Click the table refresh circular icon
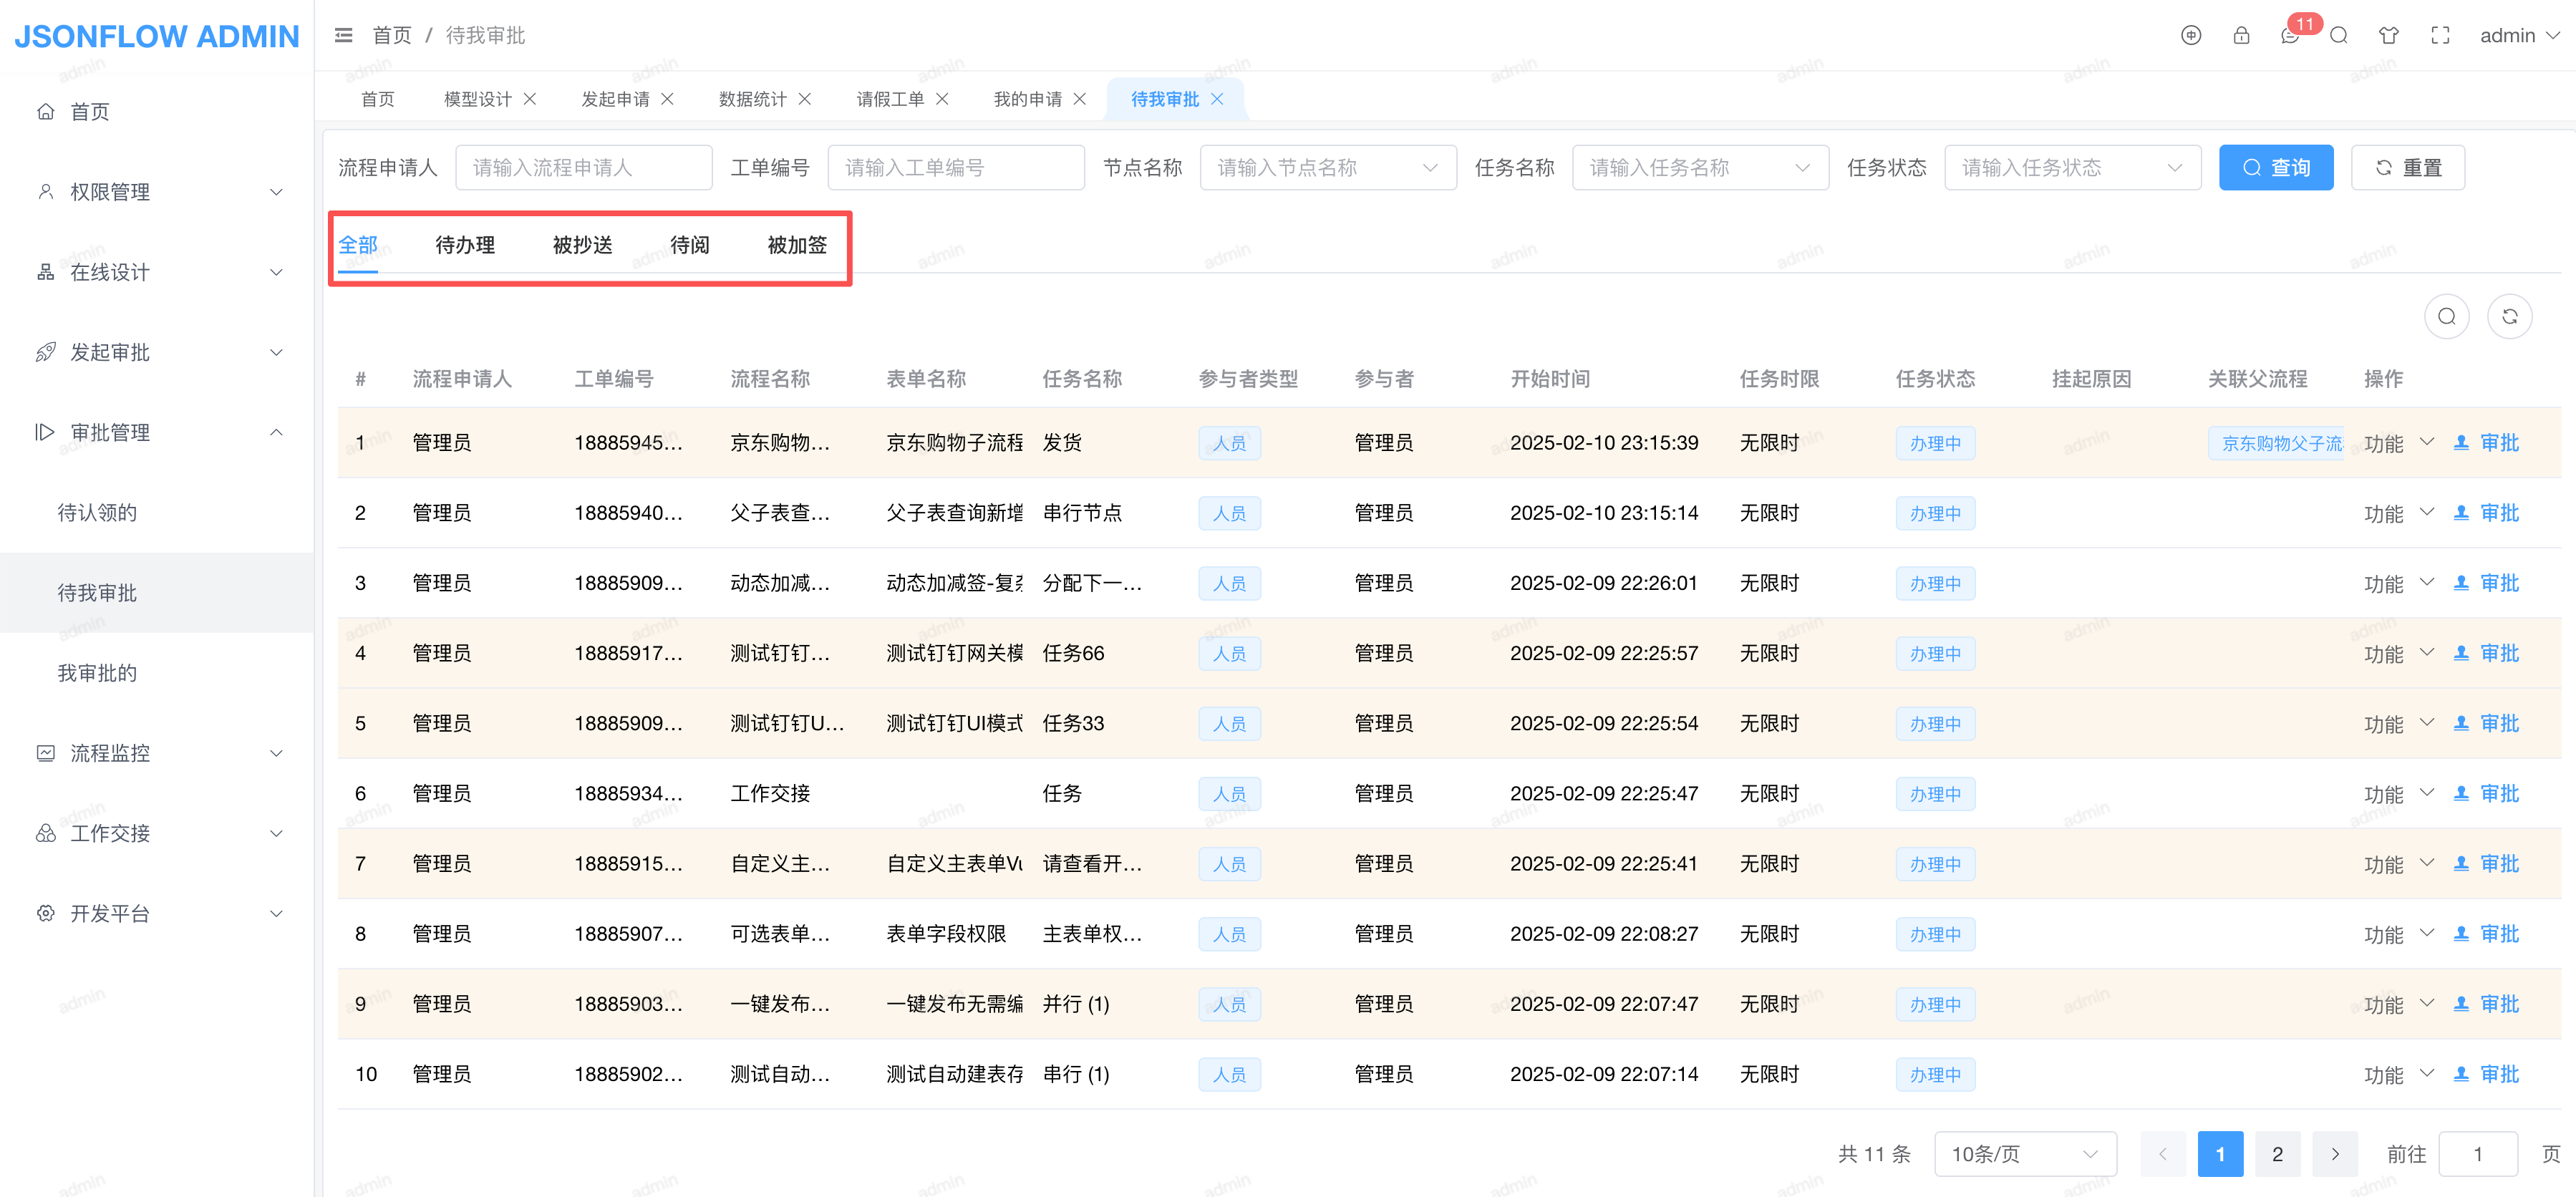 (2509, 317)
